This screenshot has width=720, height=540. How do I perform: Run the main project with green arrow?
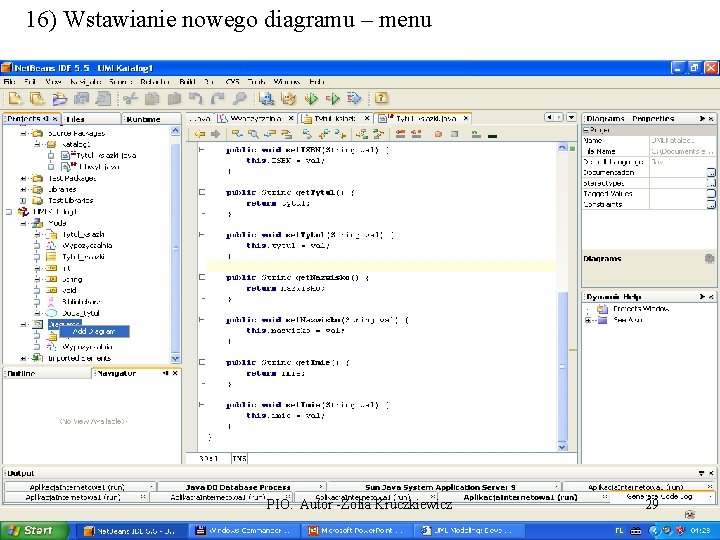click(x=311, y=98)
